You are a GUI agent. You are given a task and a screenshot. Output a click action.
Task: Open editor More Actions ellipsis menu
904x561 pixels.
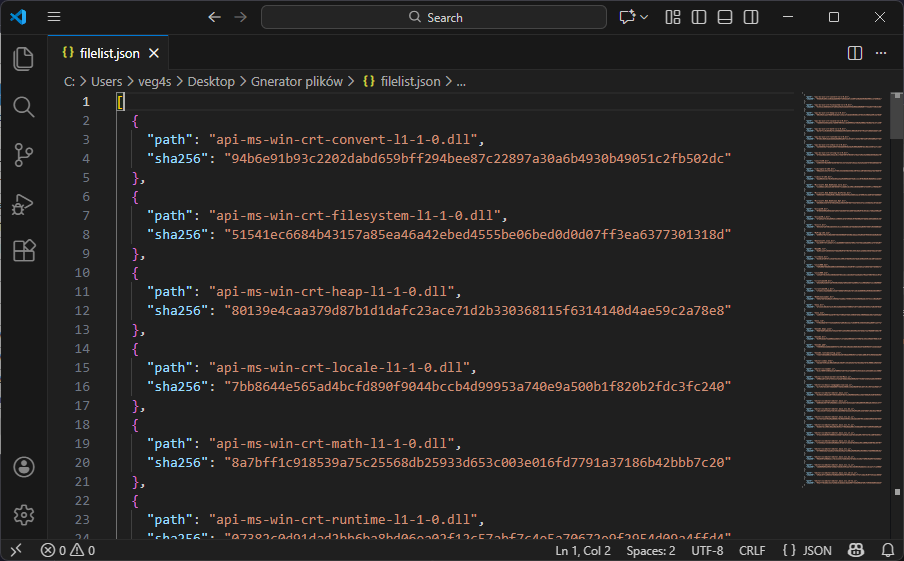point(881,53)
